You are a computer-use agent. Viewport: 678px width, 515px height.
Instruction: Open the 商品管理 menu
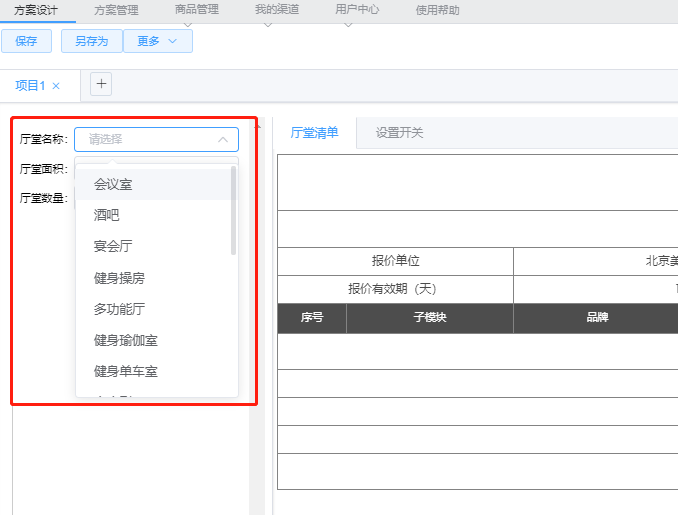pos(196,10)
